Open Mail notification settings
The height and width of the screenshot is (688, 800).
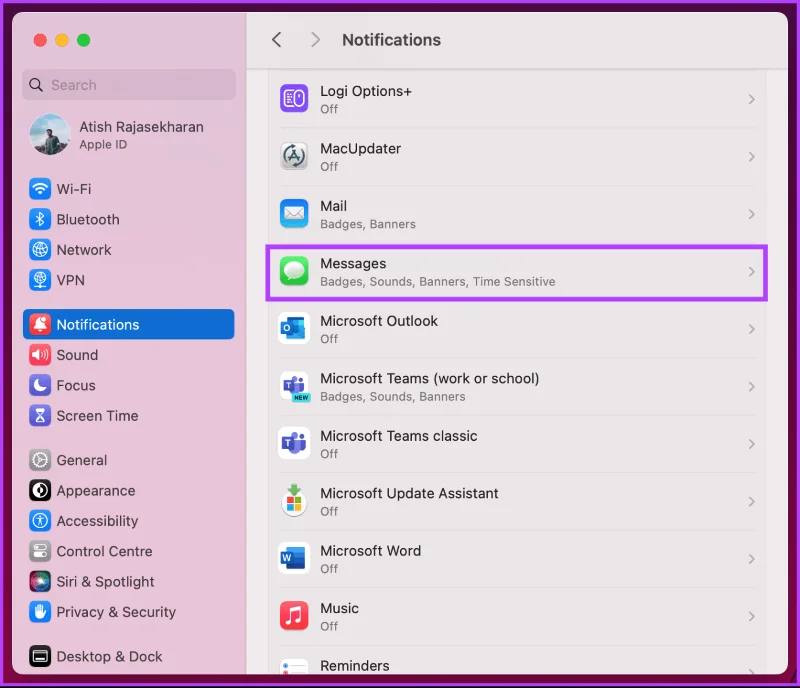516,214
